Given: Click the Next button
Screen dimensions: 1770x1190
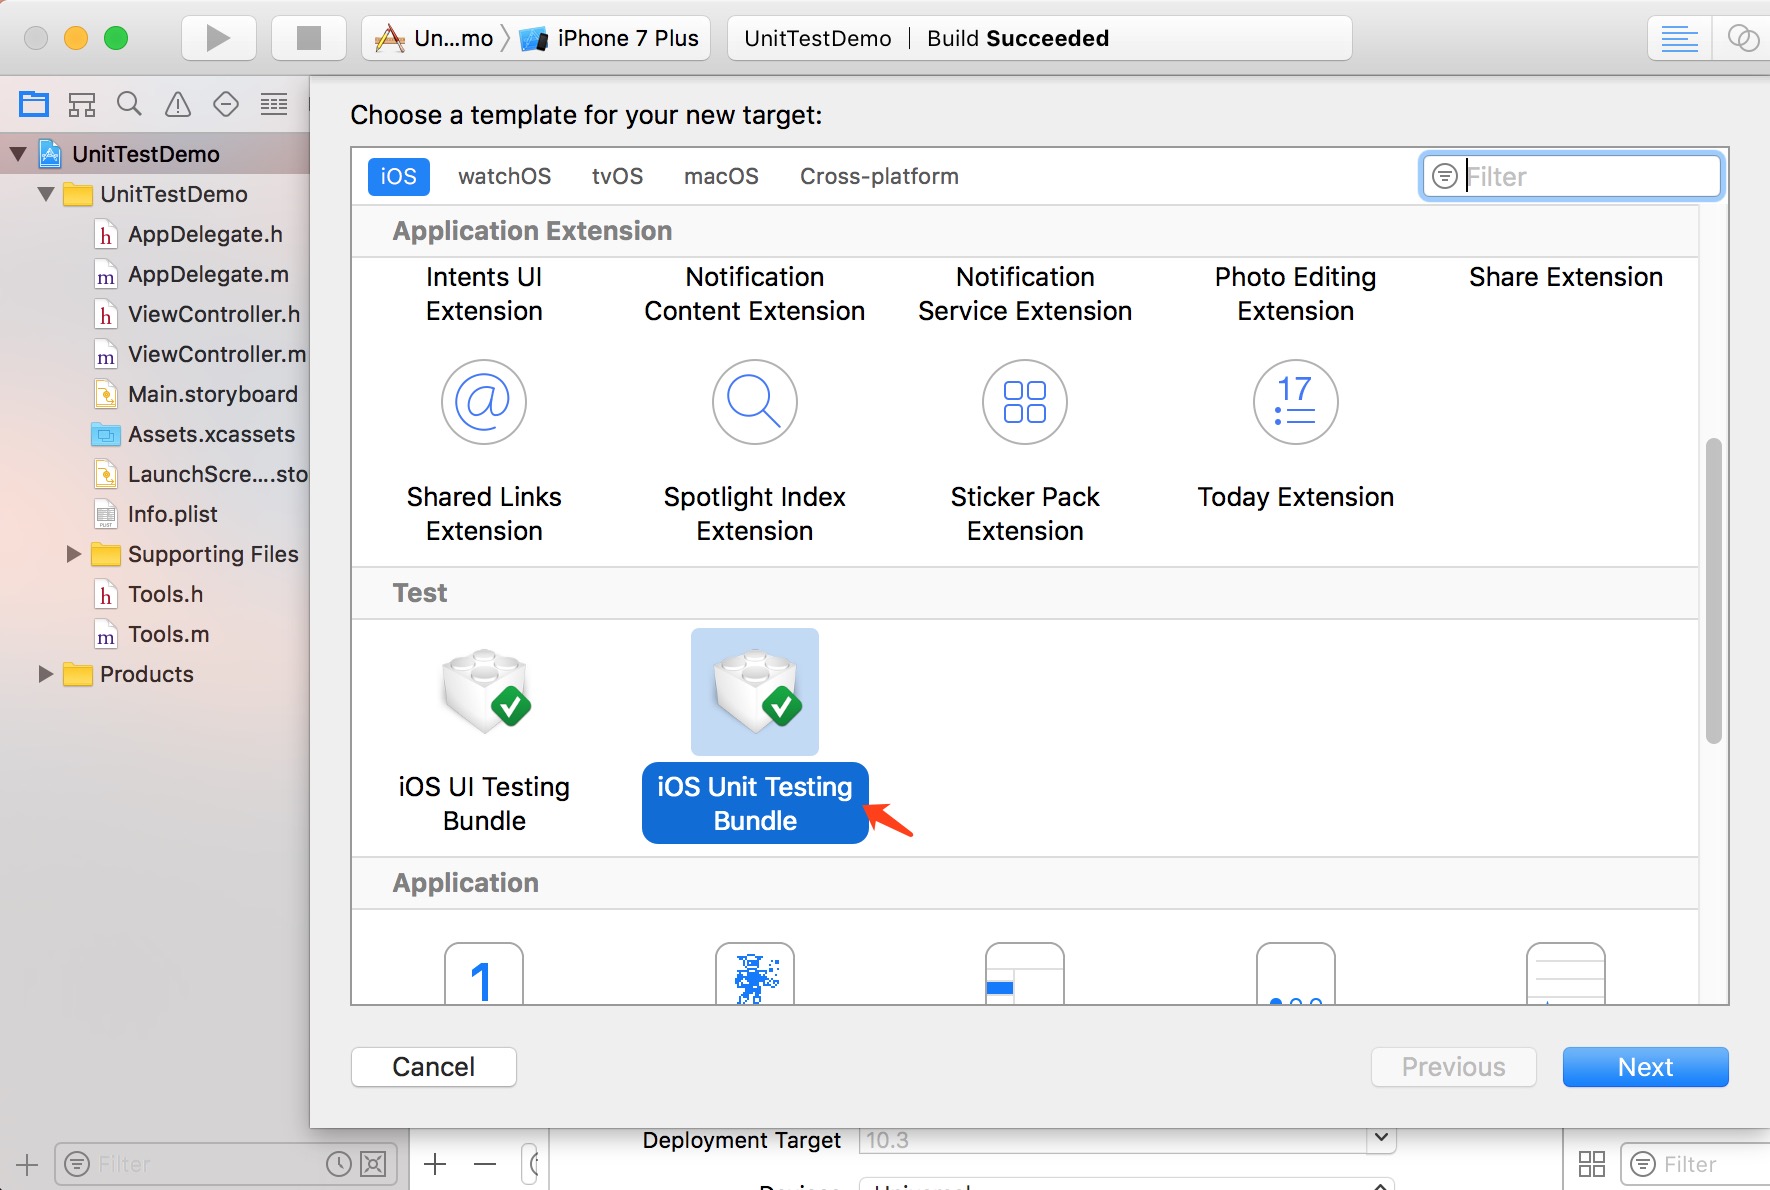Looking at the screenshot, I should (x=1645, y=1067).
